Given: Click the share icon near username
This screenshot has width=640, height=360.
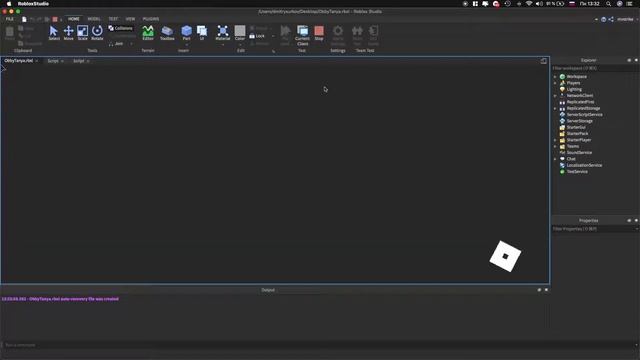Looking at the screenshot, I should click(x=611, y=19).
